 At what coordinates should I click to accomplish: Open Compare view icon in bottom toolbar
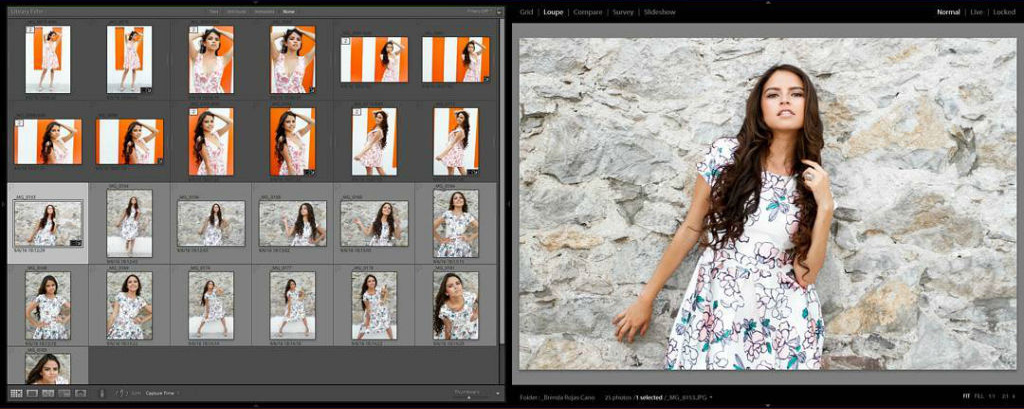(48, 393)
